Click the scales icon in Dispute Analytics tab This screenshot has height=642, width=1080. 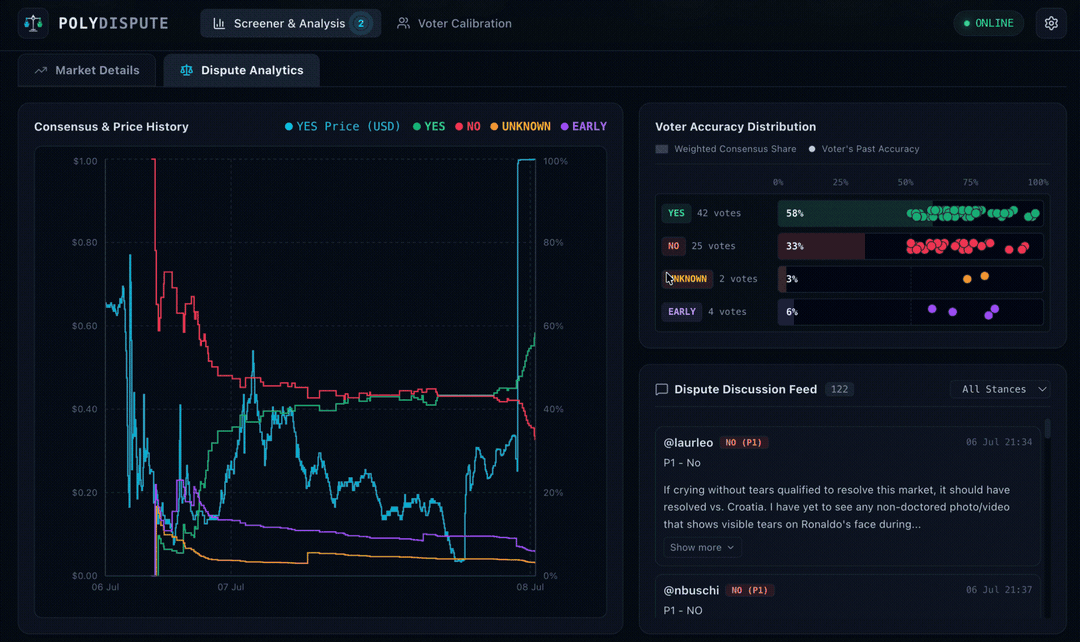pyautogui.click(x=186, y=70)
